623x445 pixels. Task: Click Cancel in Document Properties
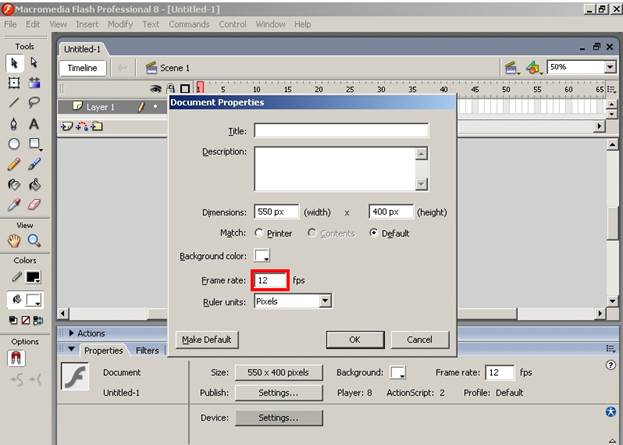coord(420,340)
